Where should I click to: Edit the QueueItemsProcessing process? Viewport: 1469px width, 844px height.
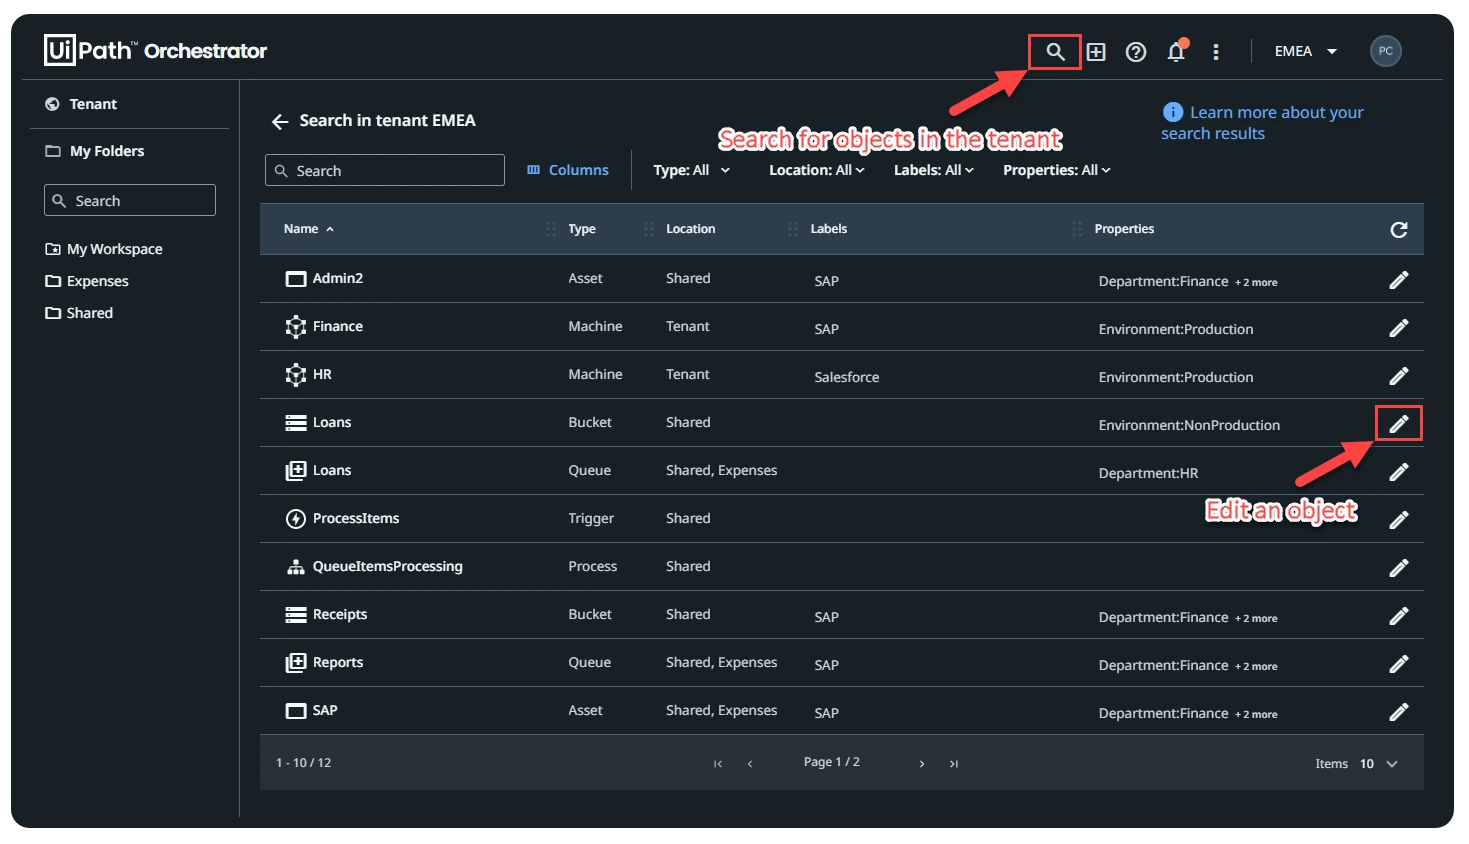[1399, 568]
